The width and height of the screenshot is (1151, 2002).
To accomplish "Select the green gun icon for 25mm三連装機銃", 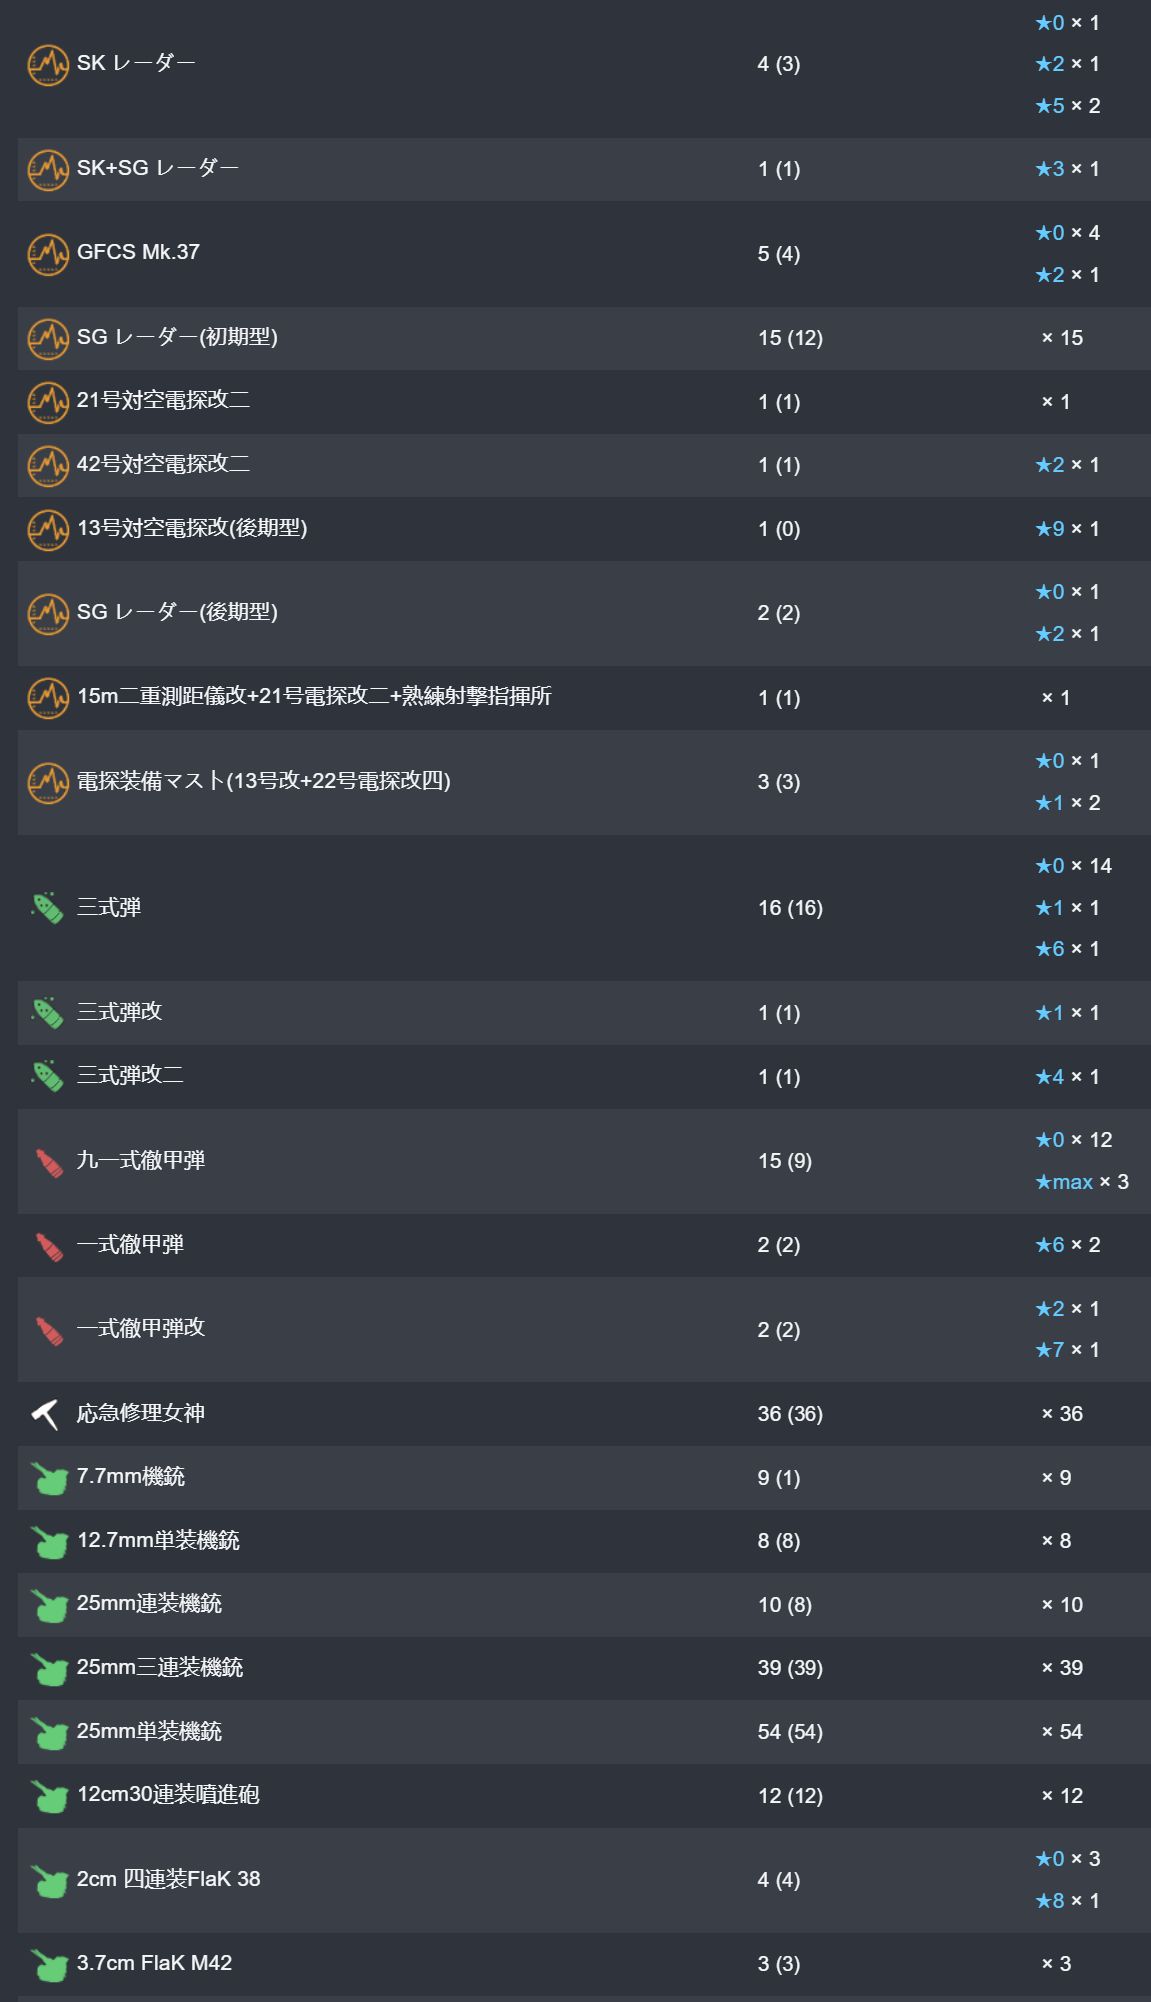I will point(47,1668).
